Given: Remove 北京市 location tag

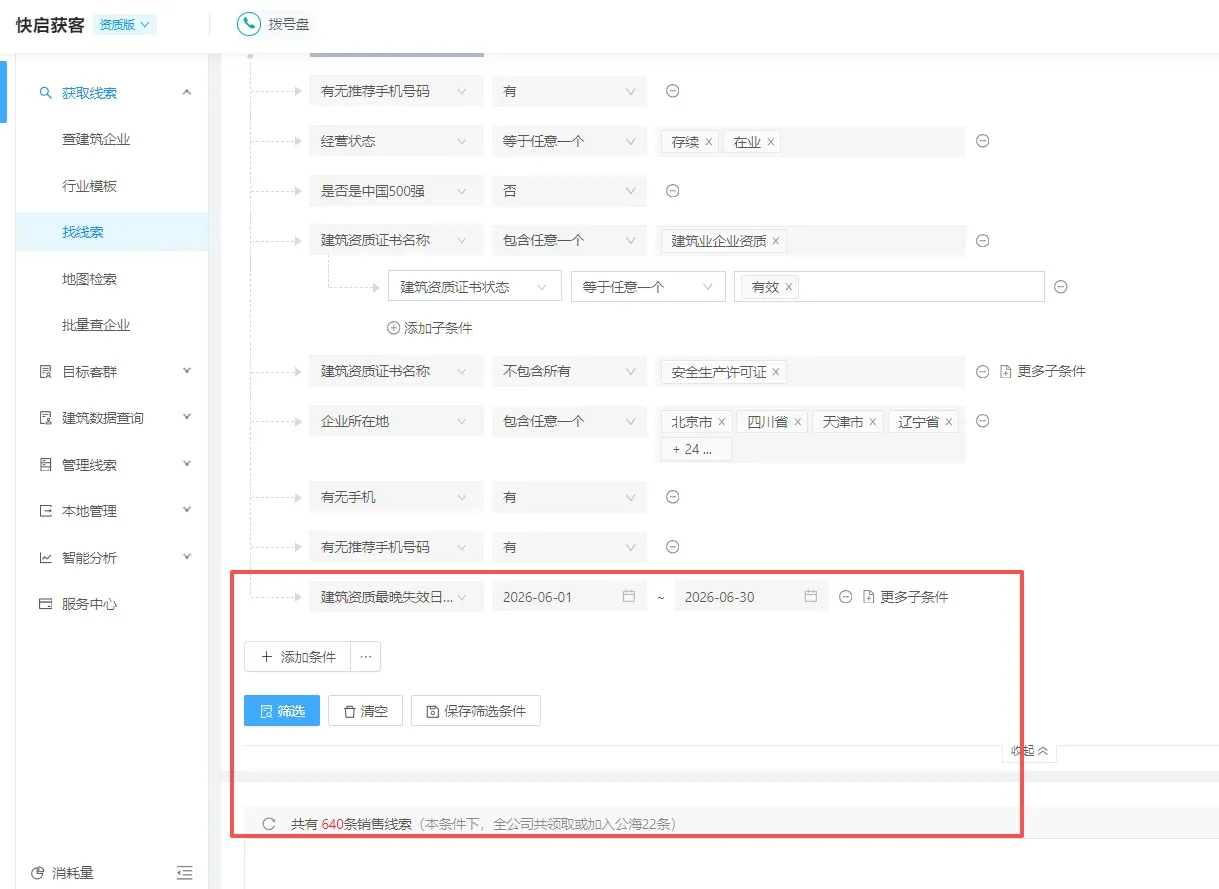Looking at the screenshot, I should tap(722, 422).
